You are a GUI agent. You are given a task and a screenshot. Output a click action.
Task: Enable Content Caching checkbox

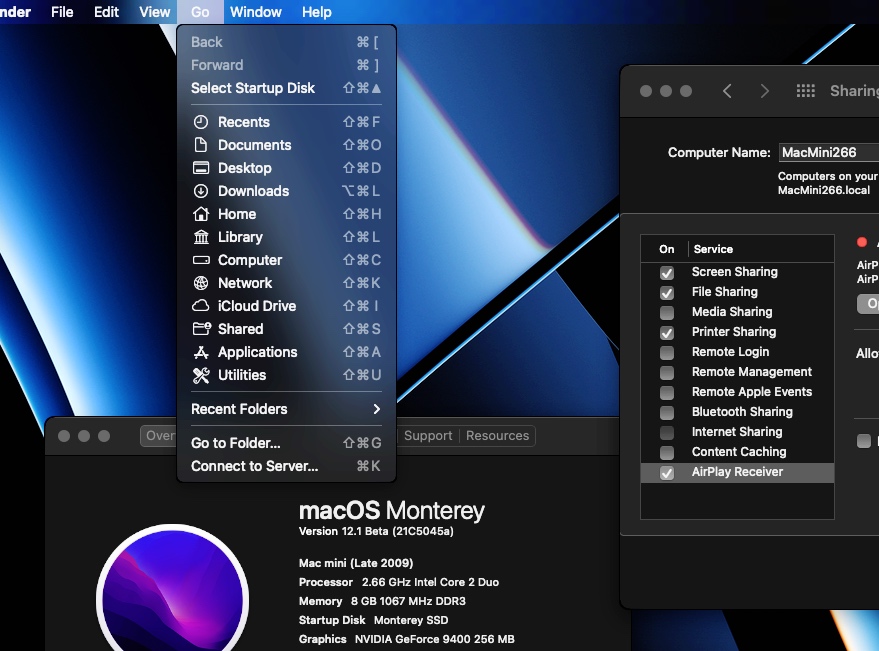pyautogui.click(x=667, y=453)
